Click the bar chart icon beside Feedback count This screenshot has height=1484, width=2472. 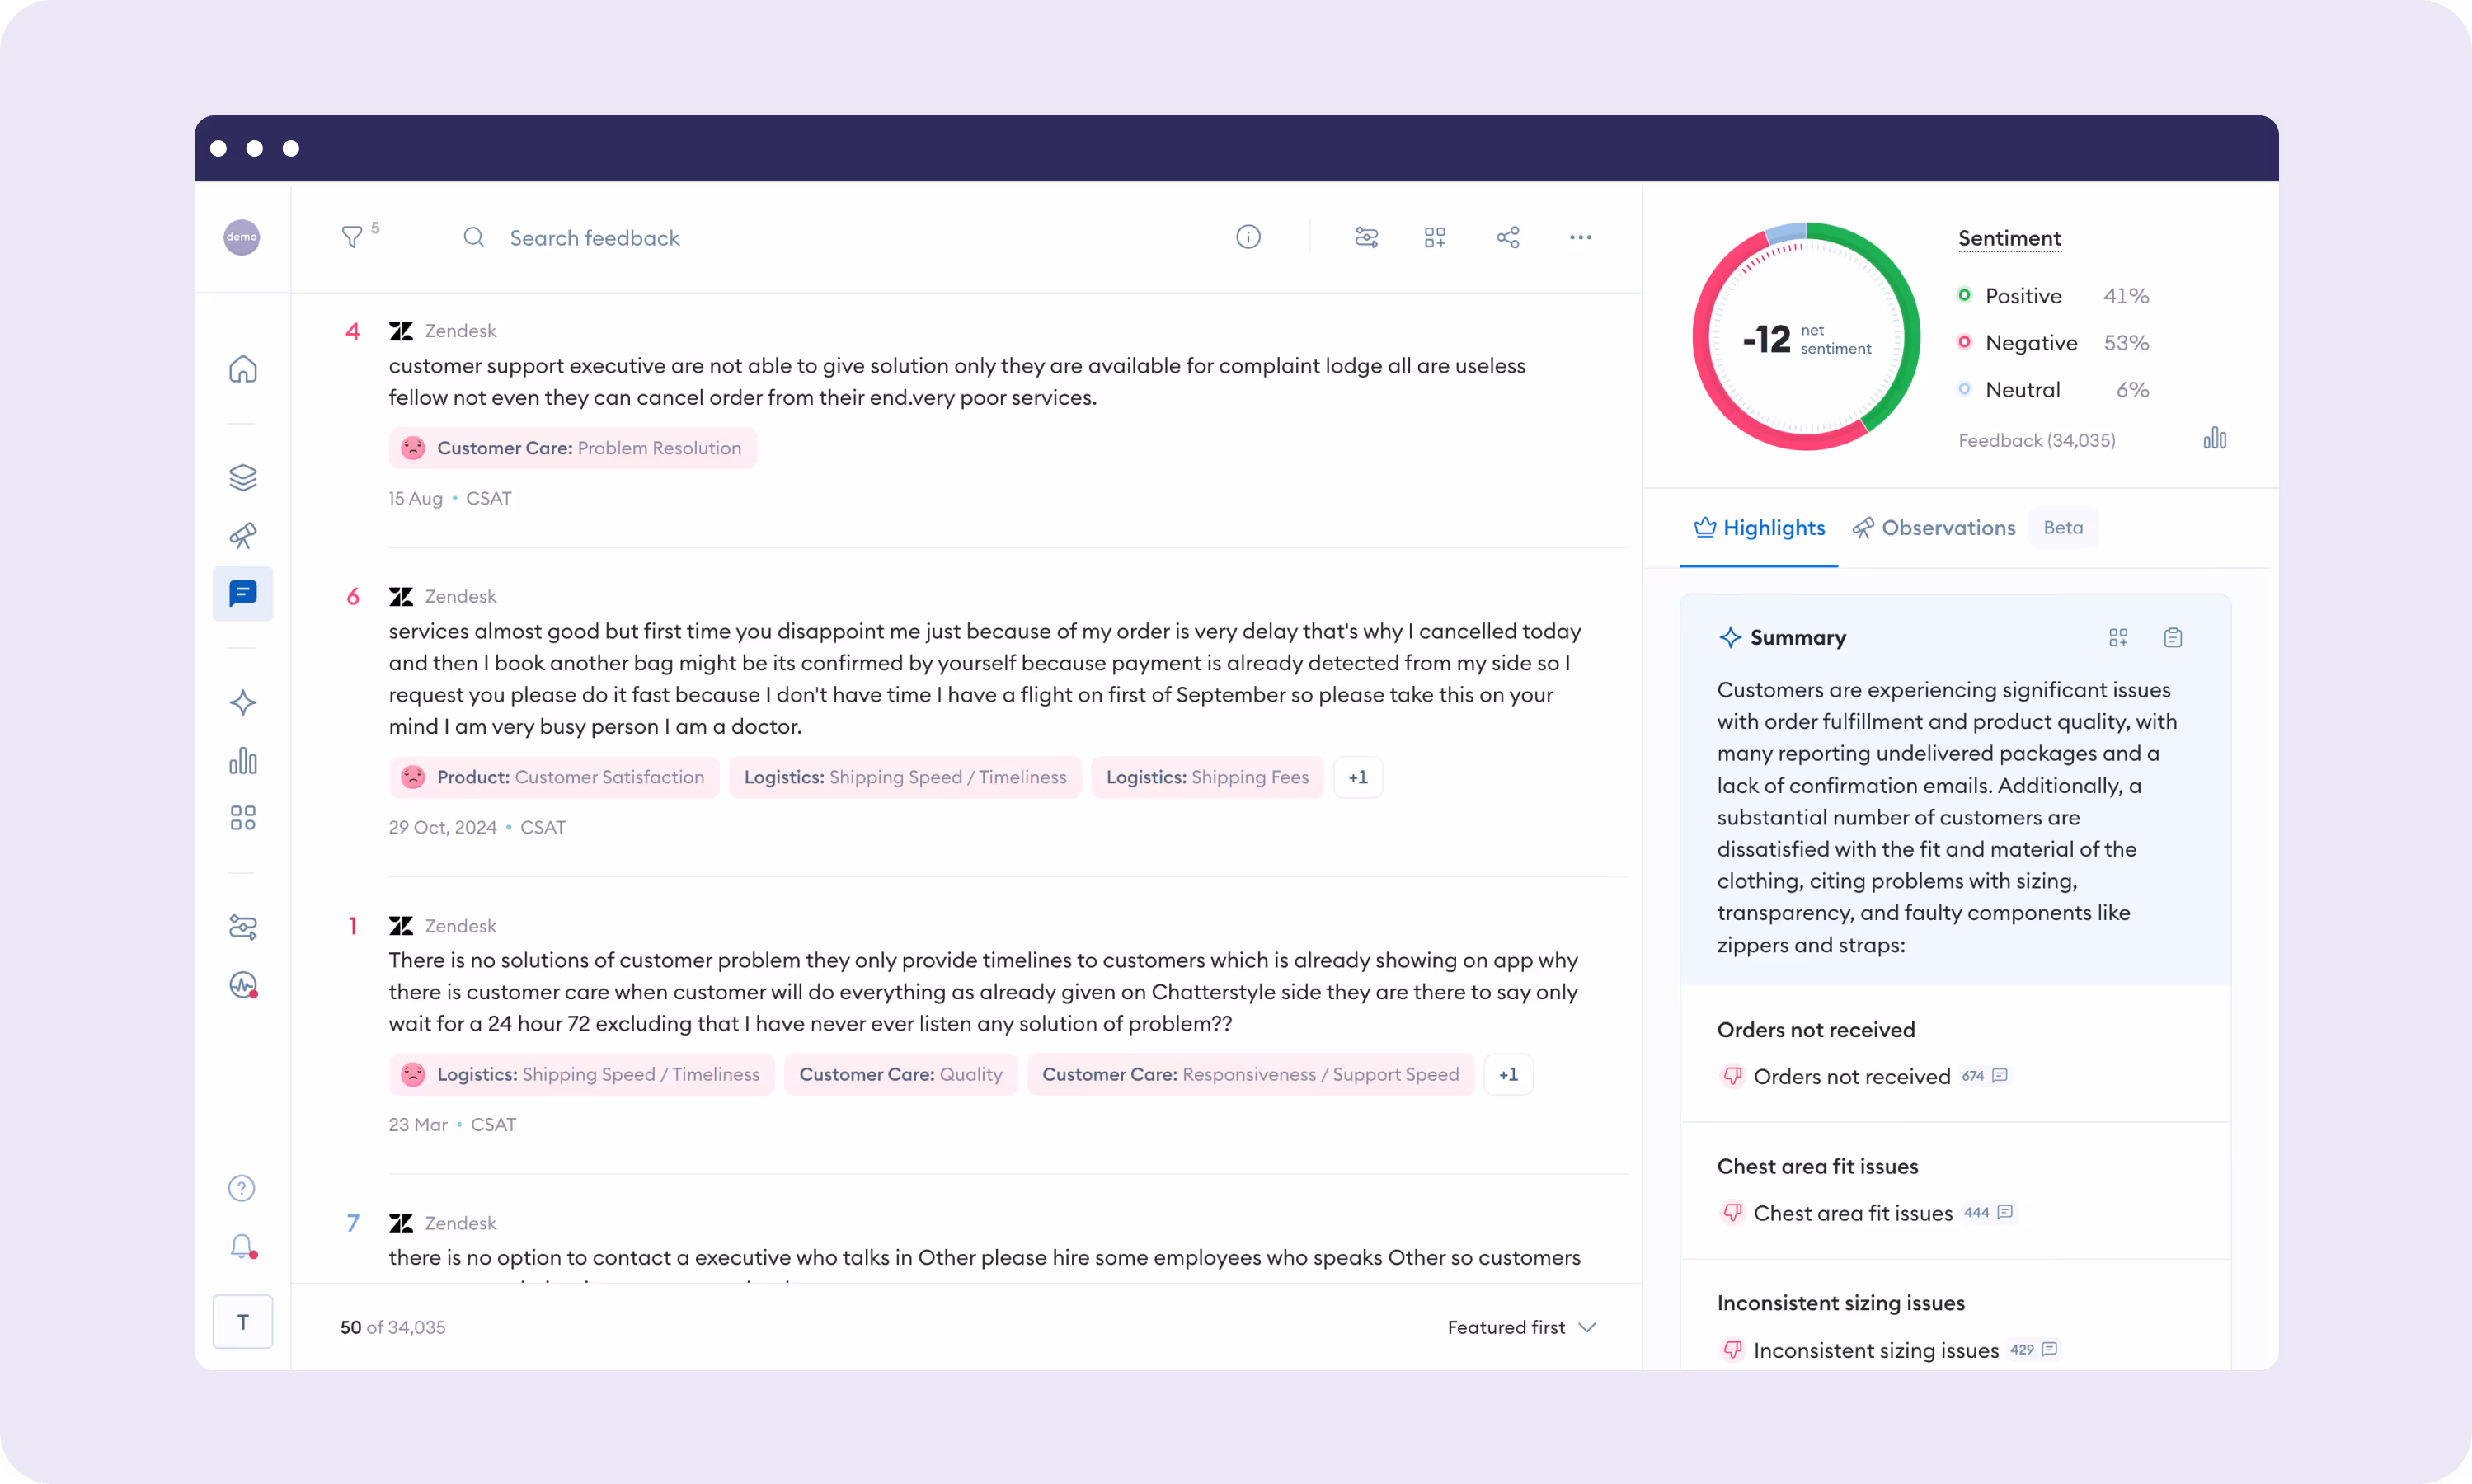coord(2214,439)
